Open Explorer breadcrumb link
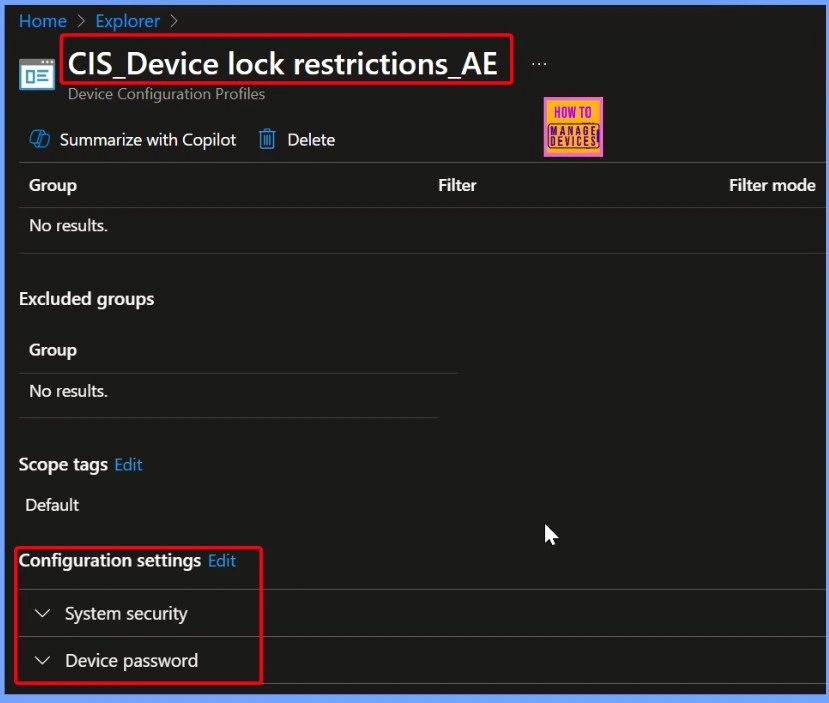The width and height of the screenshot is (829, 703). [x=127, y=21]
